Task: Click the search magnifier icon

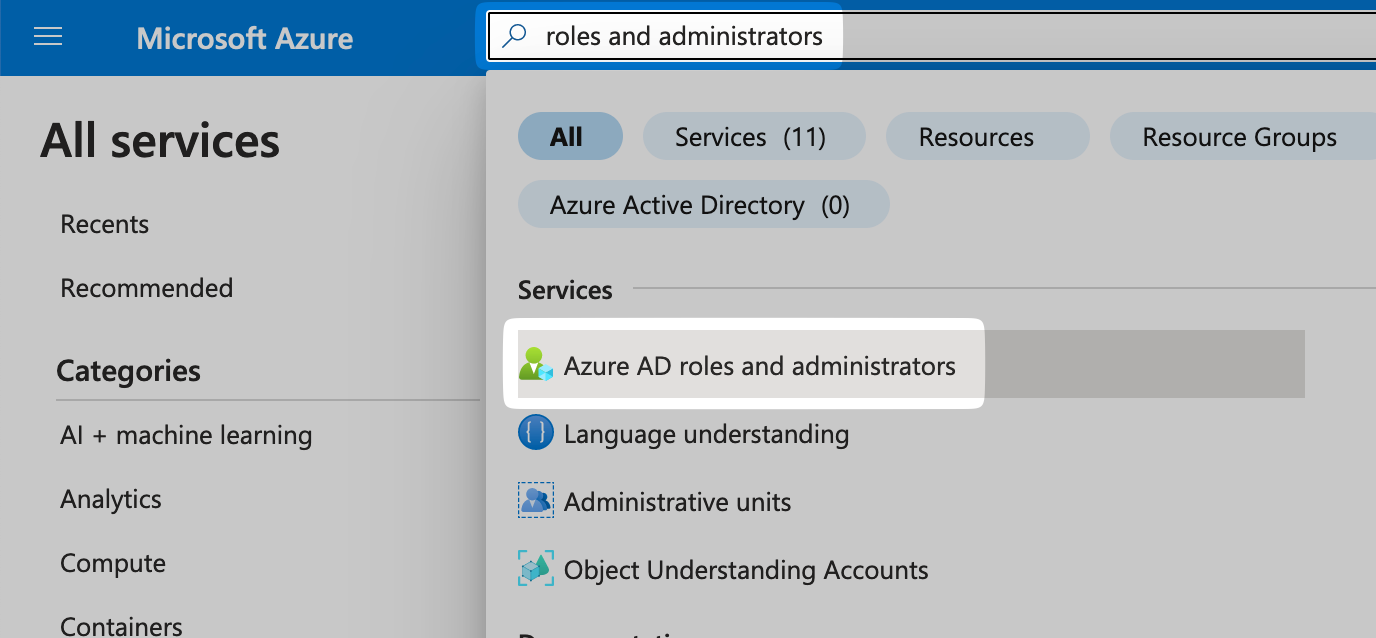Action: coord(514,37)
